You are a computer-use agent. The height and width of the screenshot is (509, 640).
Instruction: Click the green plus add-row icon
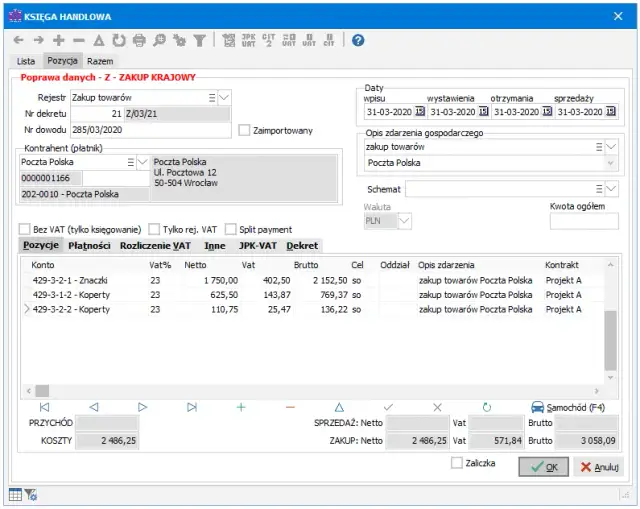[240, 407]
